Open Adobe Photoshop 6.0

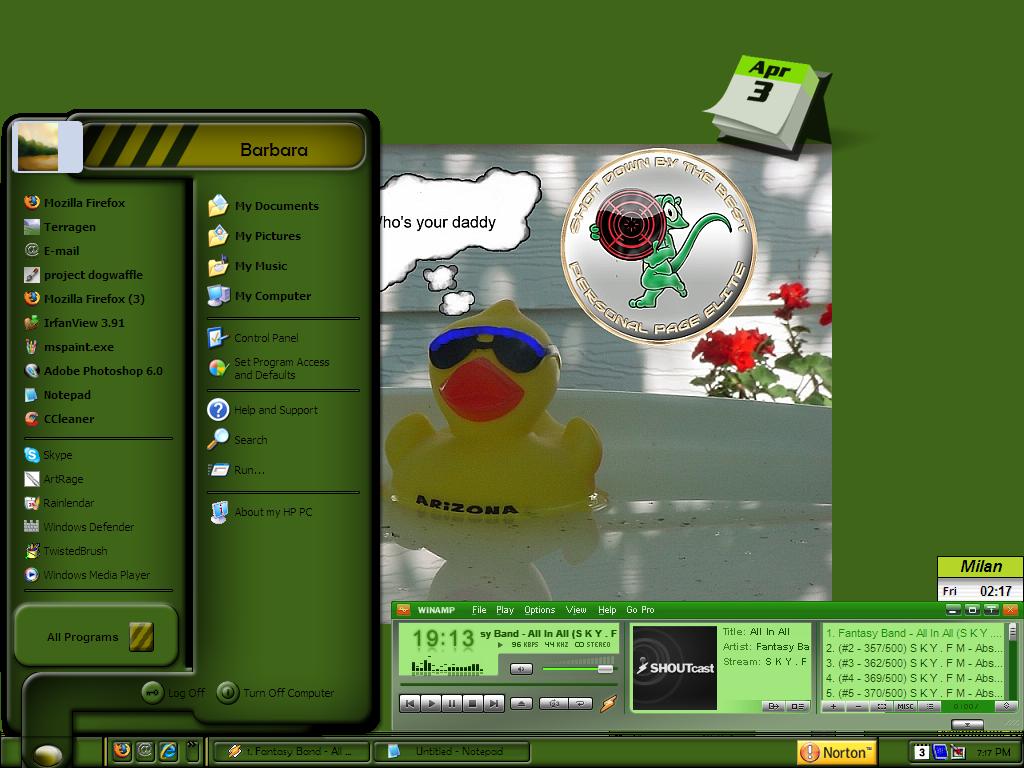coord(103,371)
